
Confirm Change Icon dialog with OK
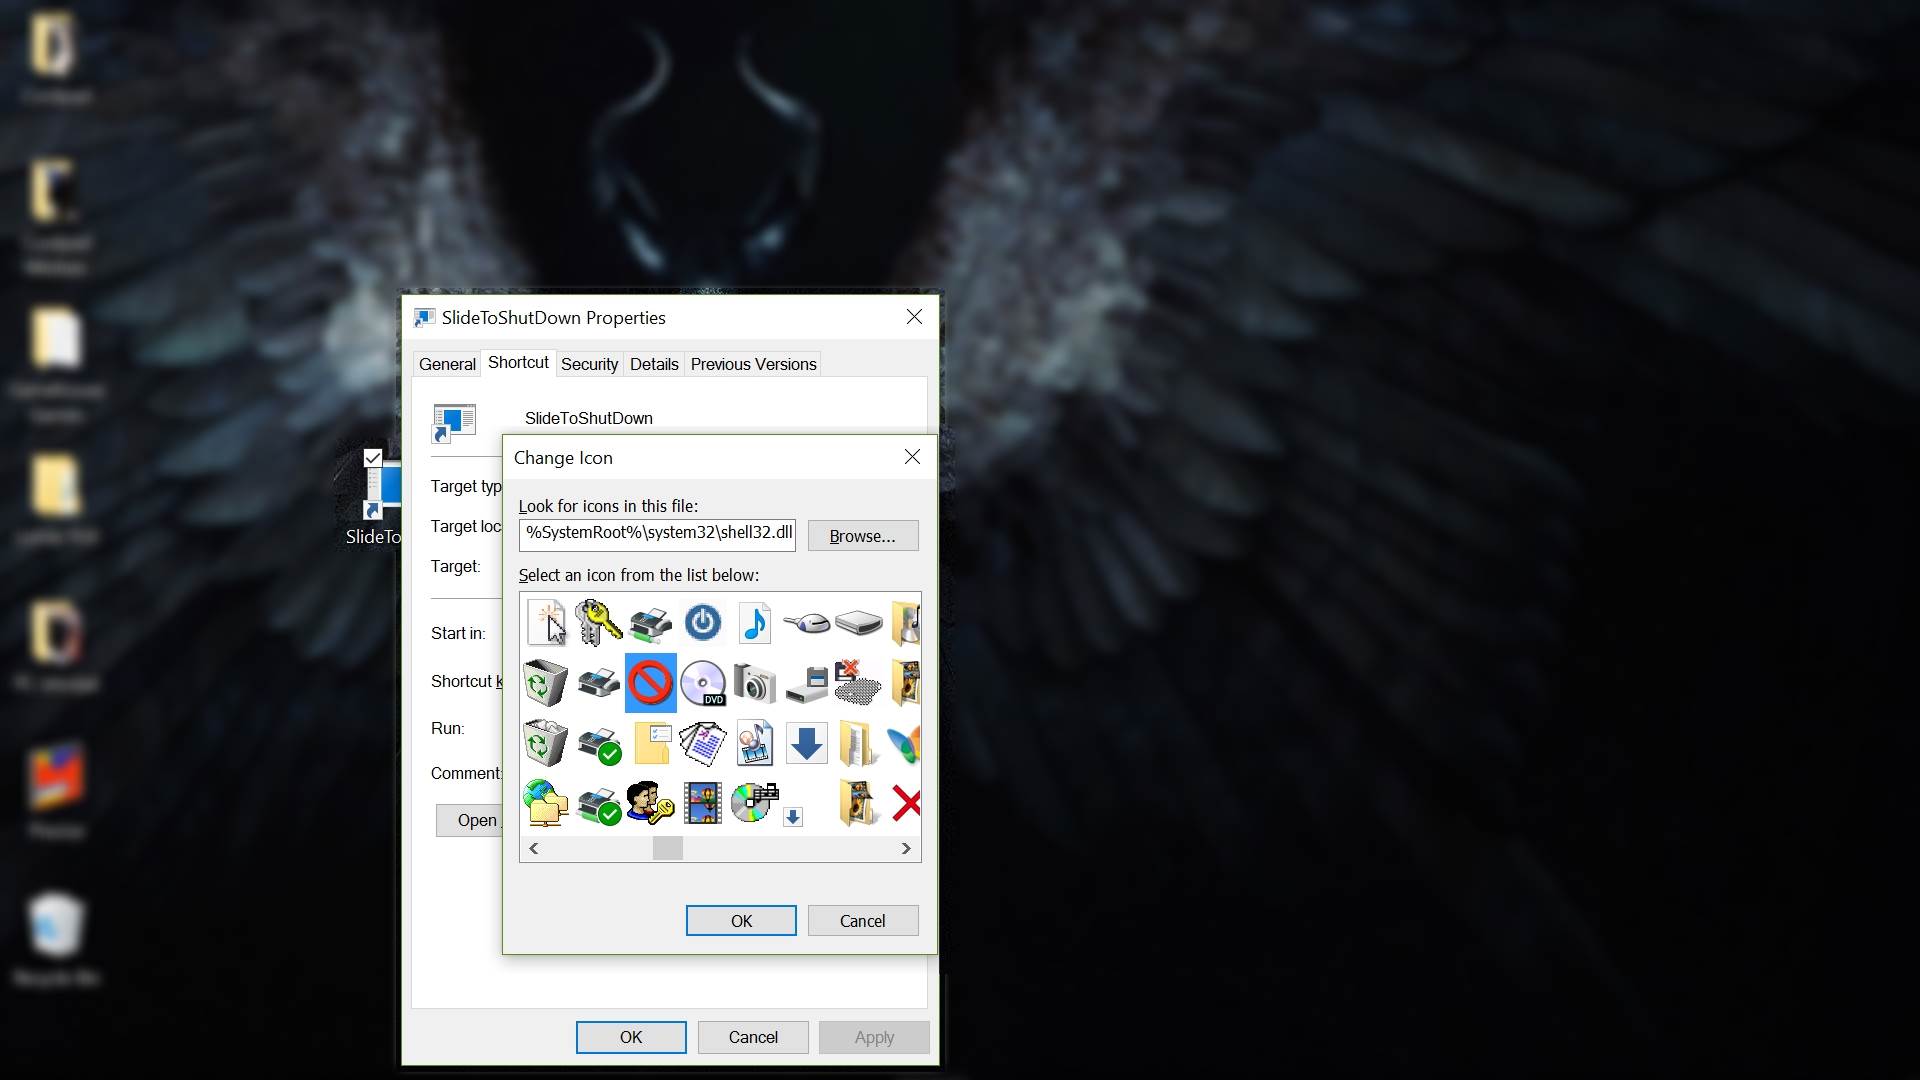[740, 921]
